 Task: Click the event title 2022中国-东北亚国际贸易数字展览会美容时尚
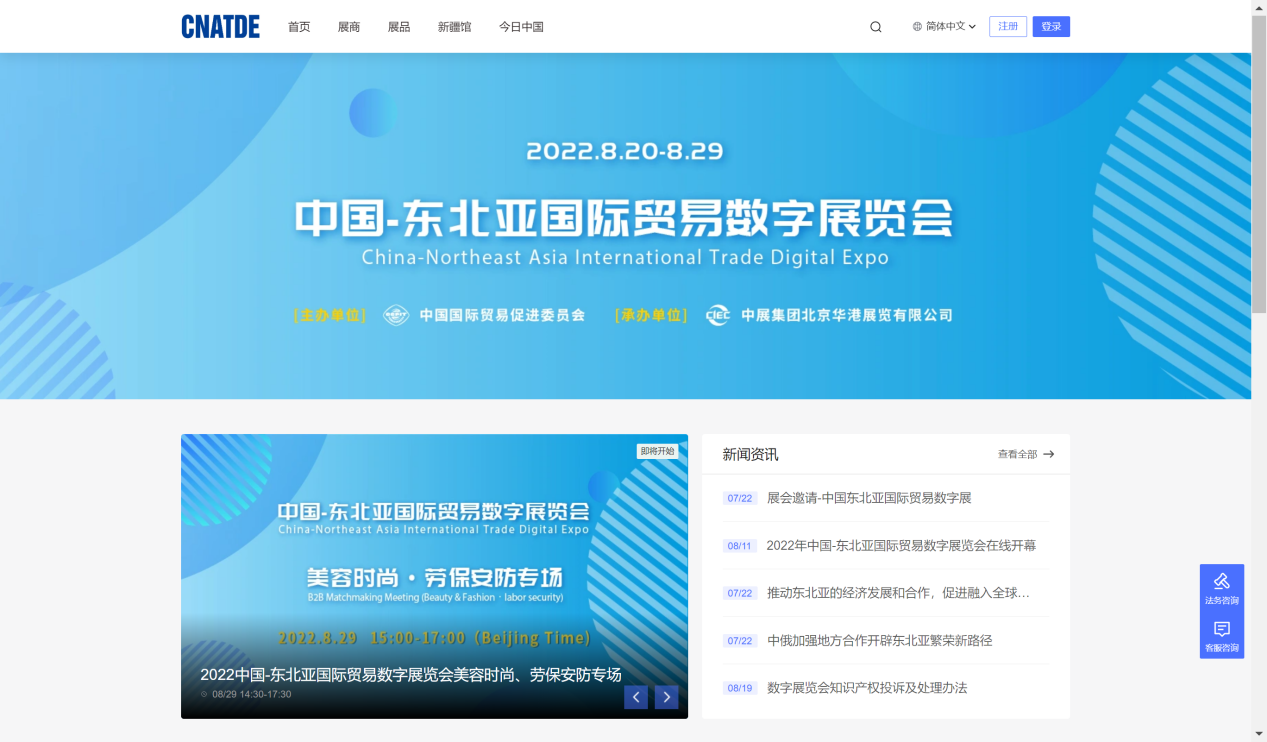click(411, 675)
